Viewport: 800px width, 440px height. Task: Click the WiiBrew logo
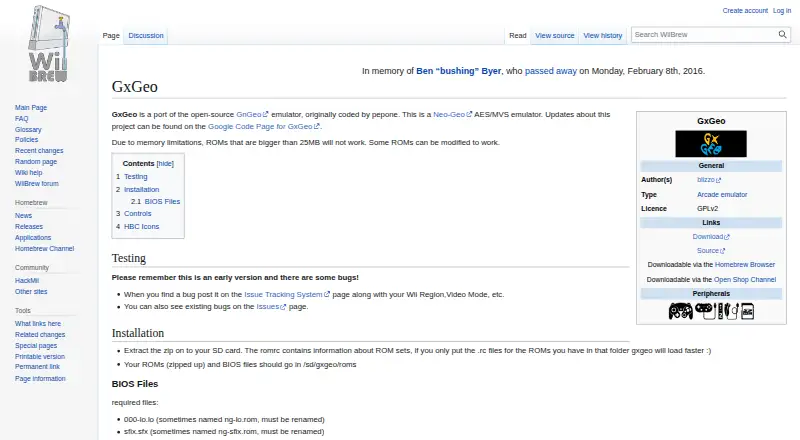tap(48, 44)
